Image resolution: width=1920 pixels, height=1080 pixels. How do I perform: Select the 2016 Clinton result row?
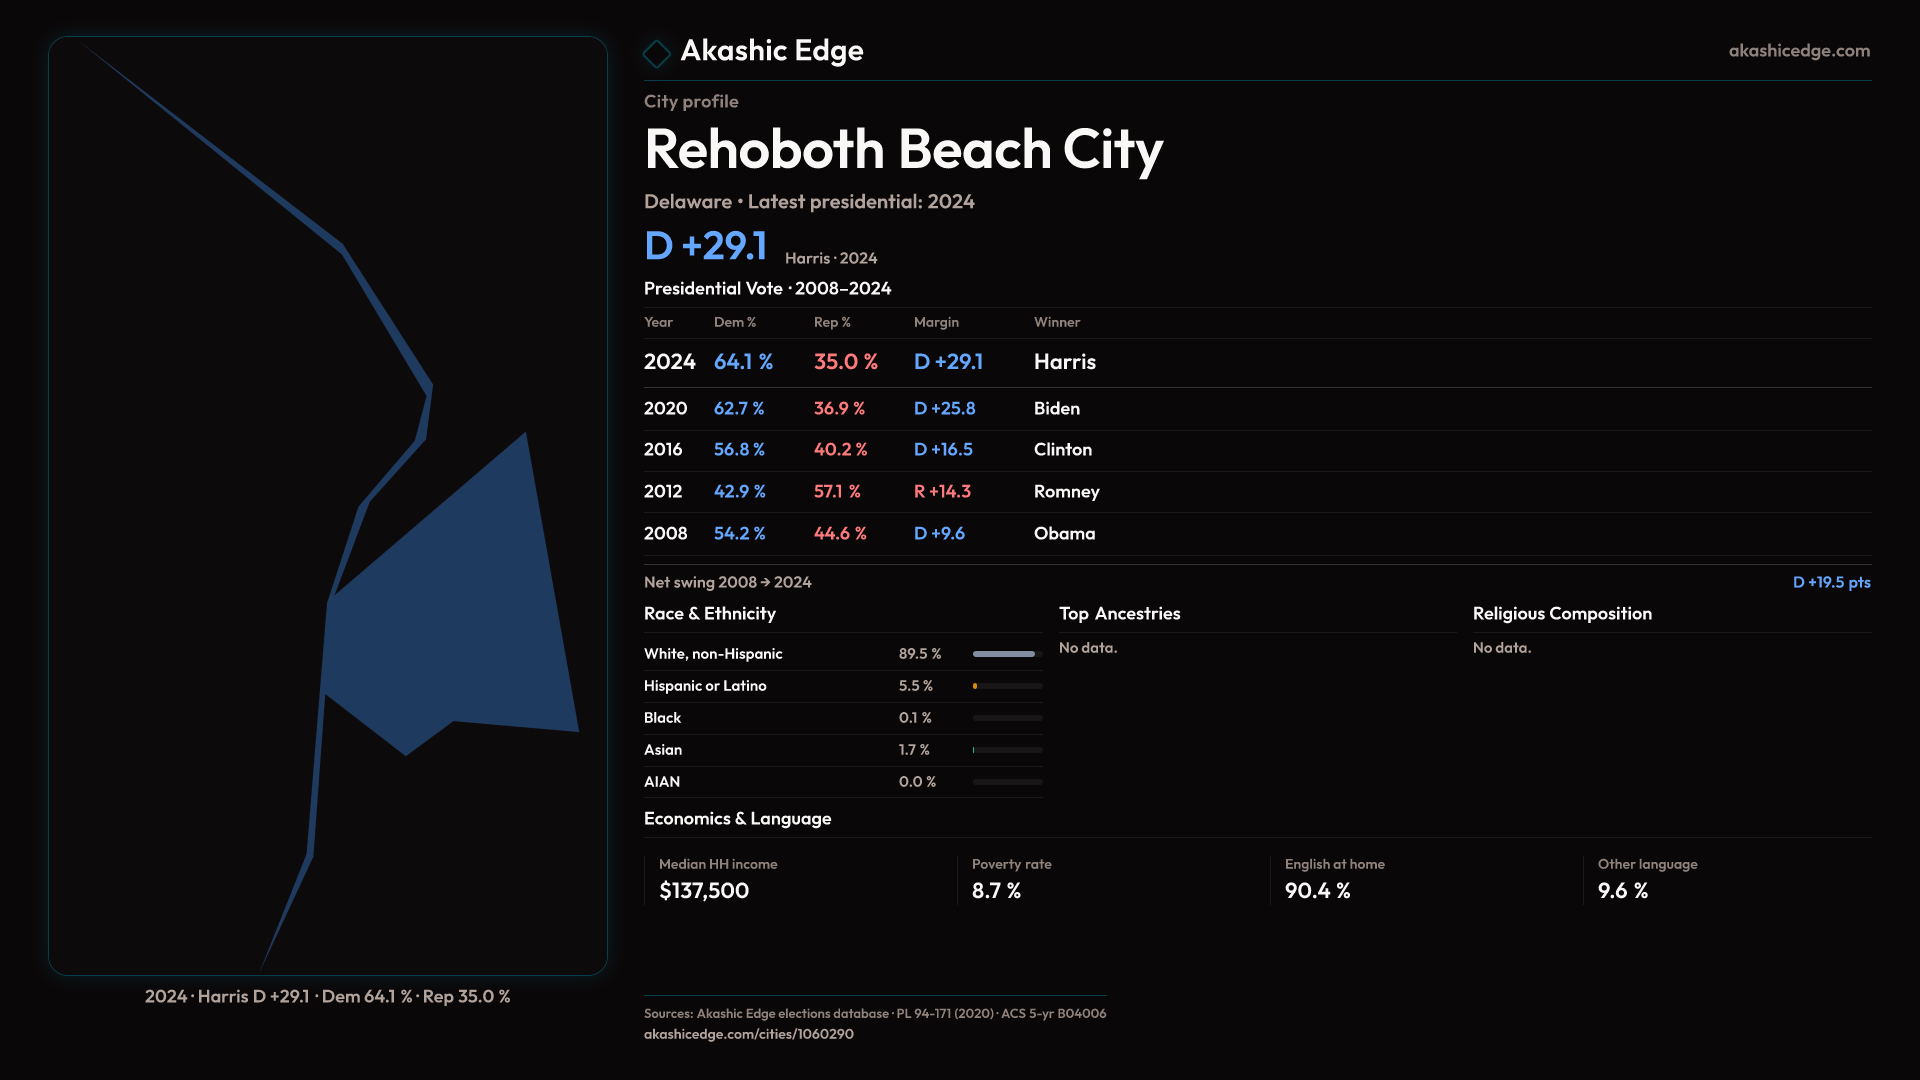pyautogui.click(x=870, y=450)
